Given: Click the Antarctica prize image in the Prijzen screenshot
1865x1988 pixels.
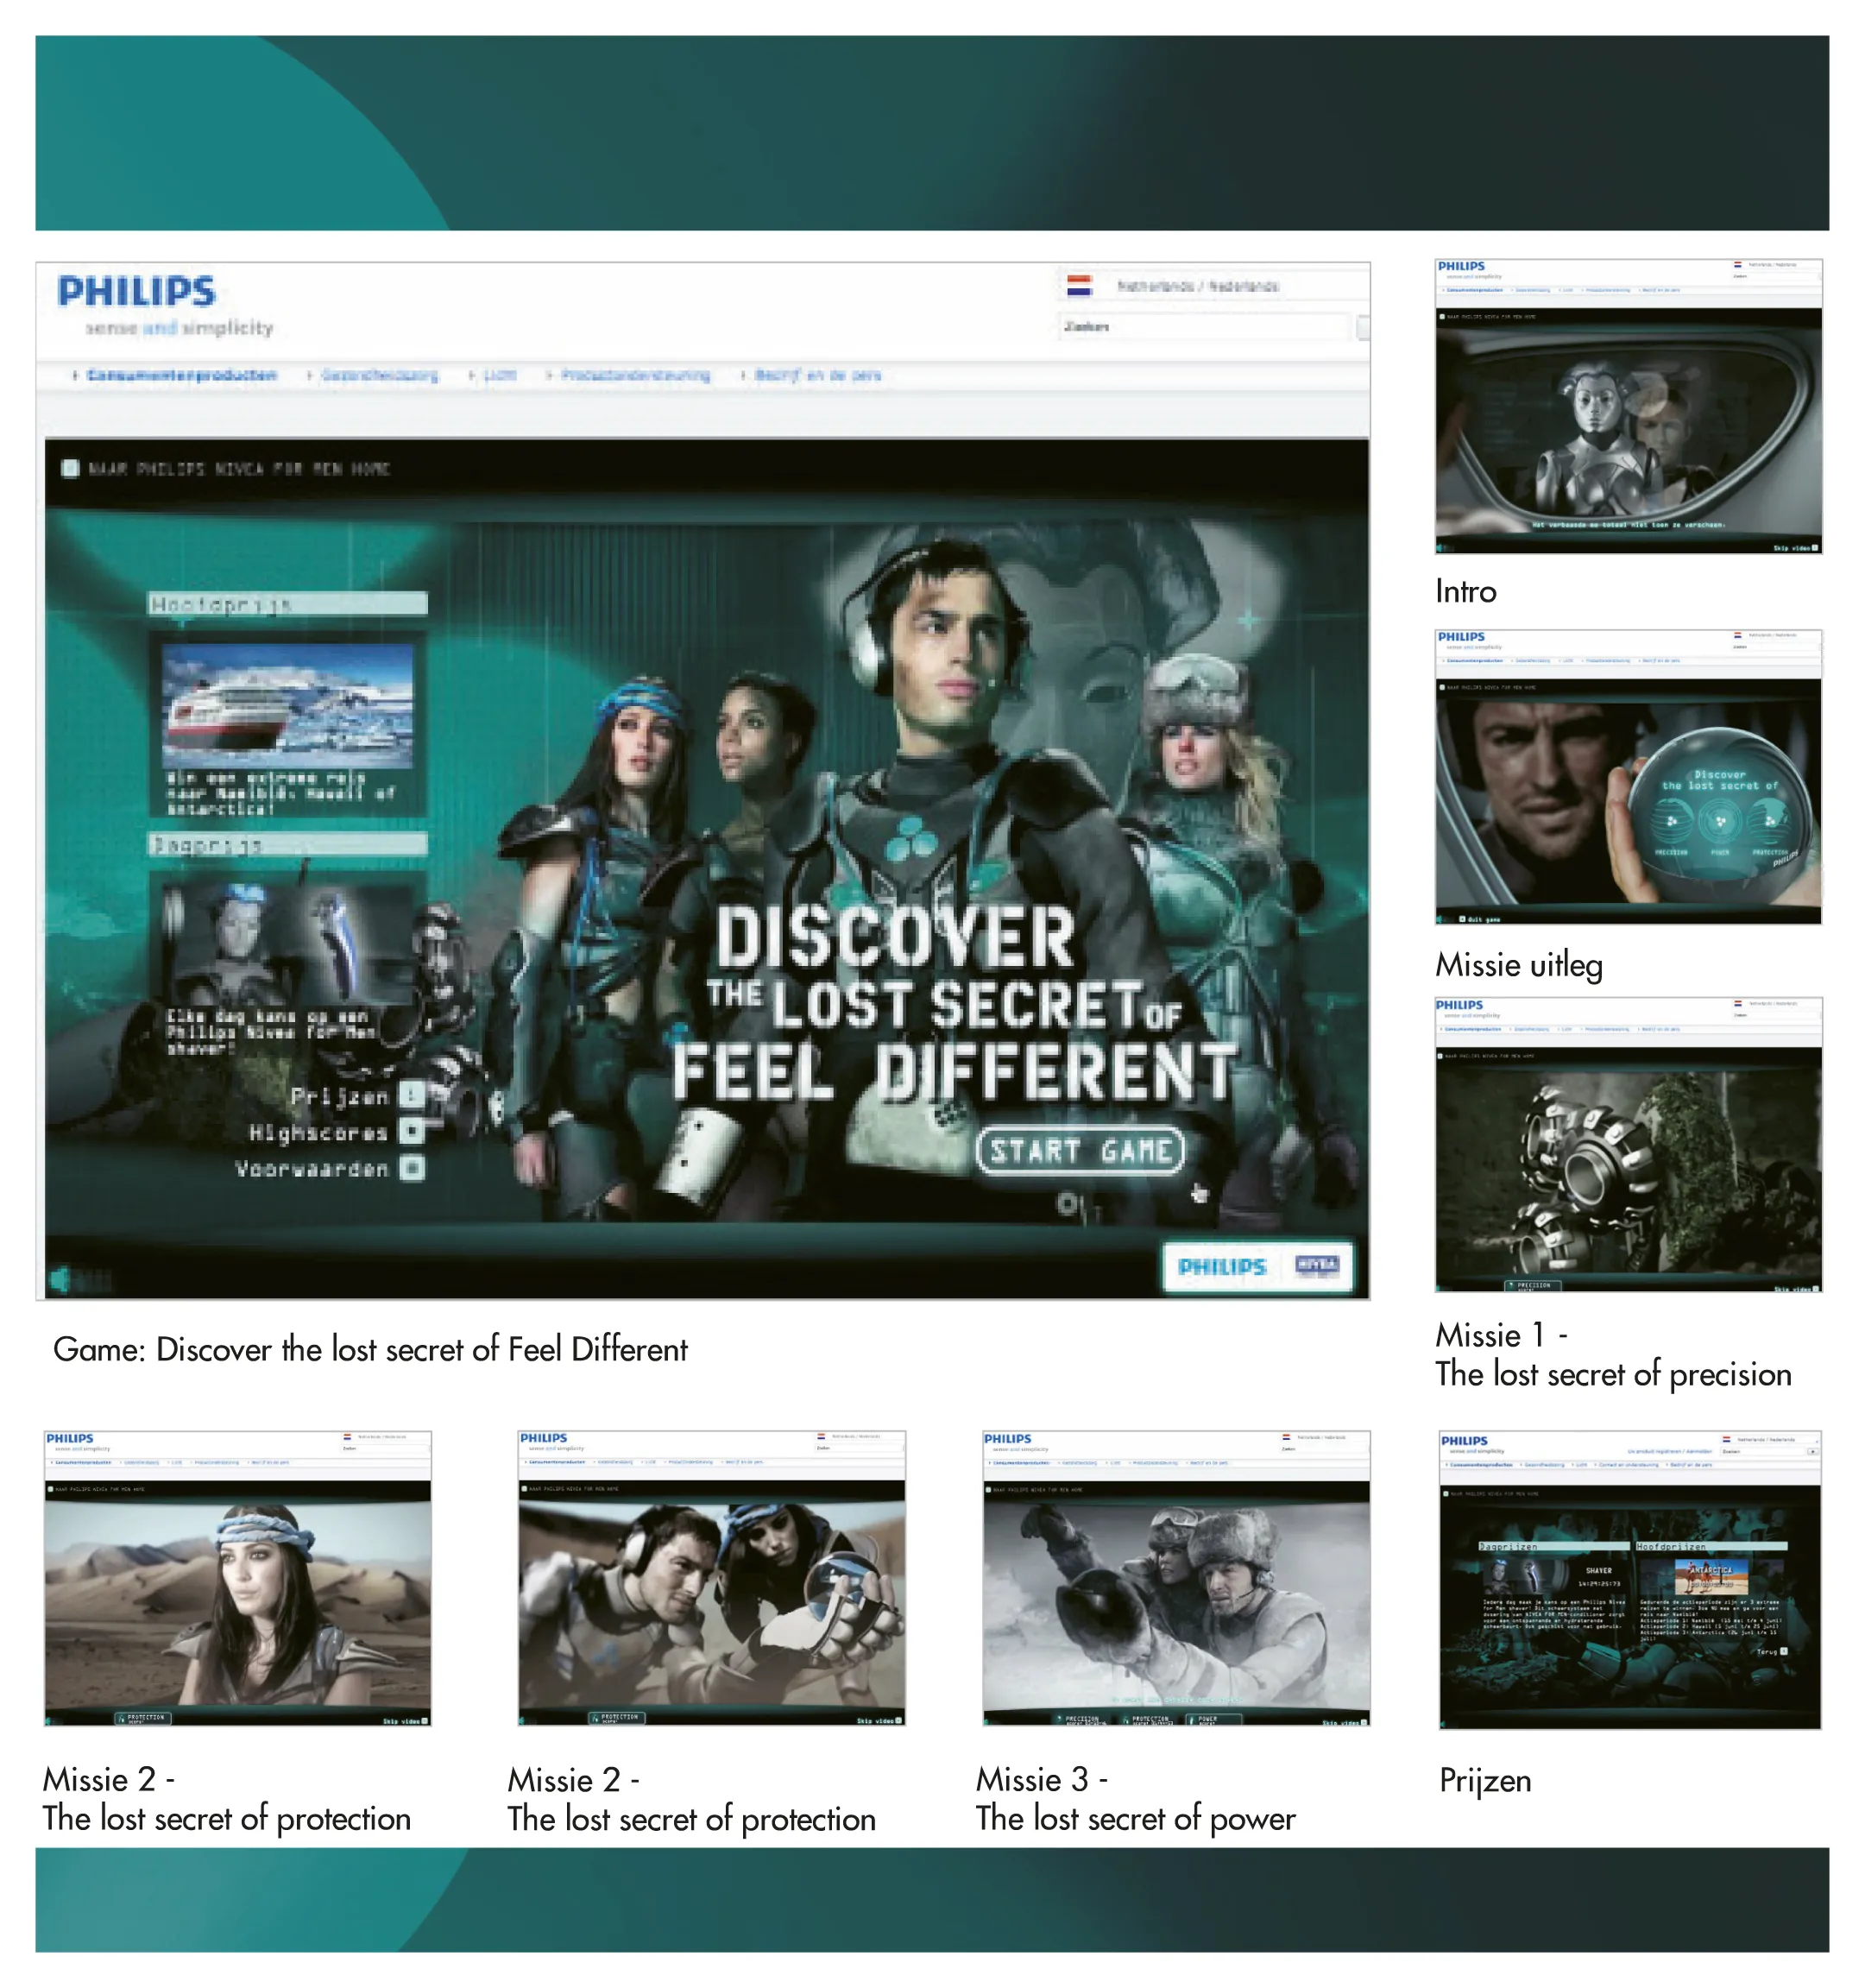Looking at the screenshot, I should (1711, 1577).
